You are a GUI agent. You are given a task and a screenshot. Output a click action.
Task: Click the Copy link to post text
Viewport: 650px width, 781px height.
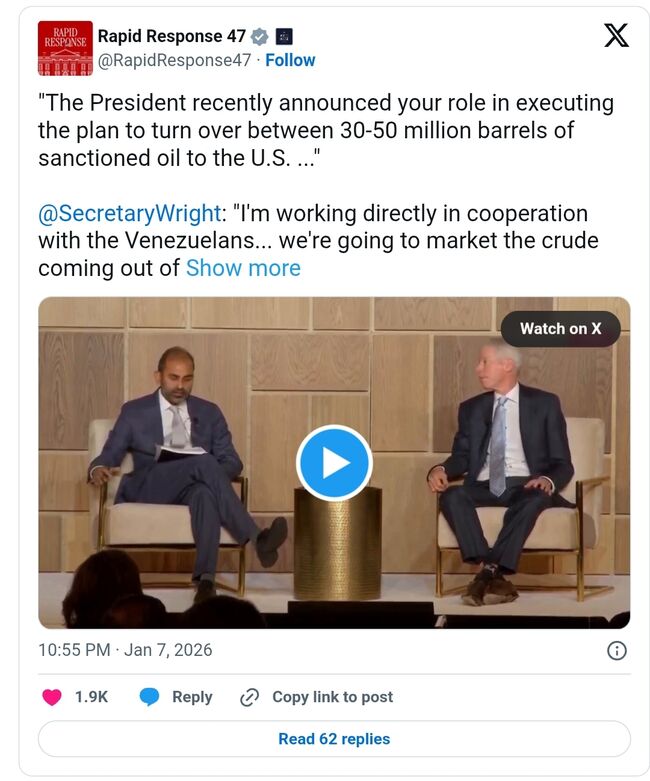332,697
